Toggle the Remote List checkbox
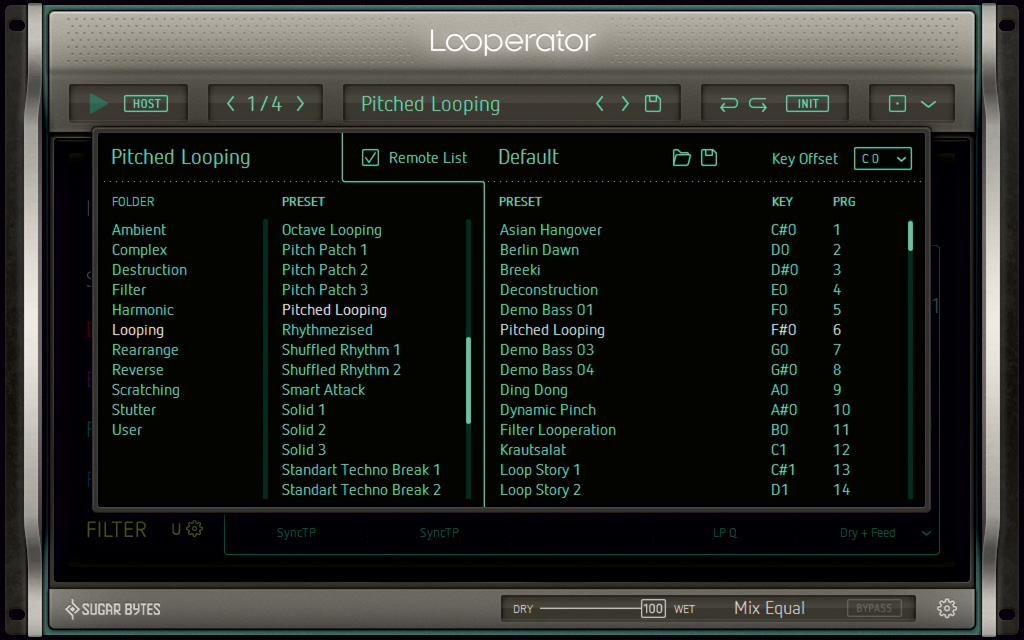 [371, 157]
